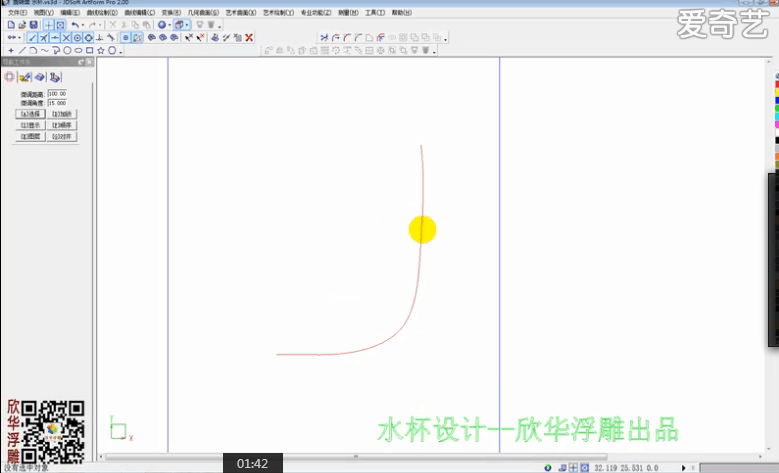The width and height of the screenshot is (779, 473).
Task: Toggle quadrant snap button
Action: 88,37
